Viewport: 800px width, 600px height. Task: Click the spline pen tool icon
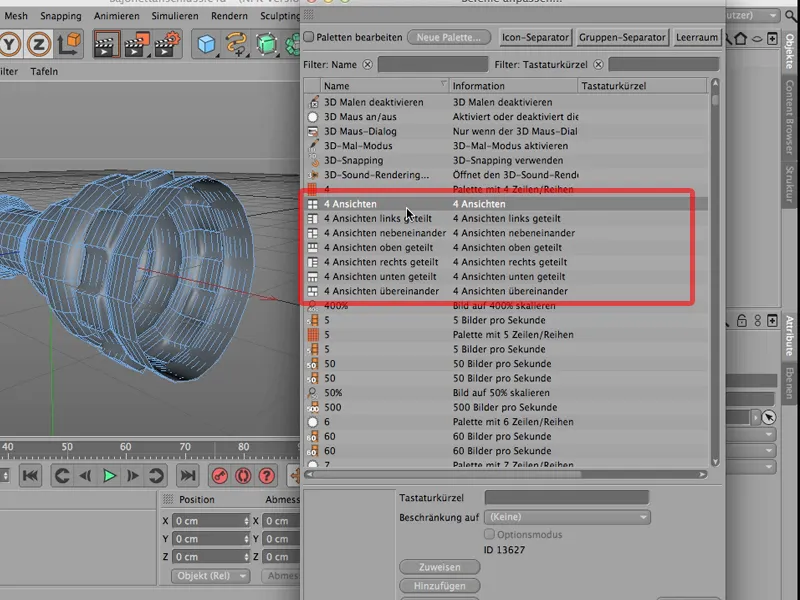point(236,44)
